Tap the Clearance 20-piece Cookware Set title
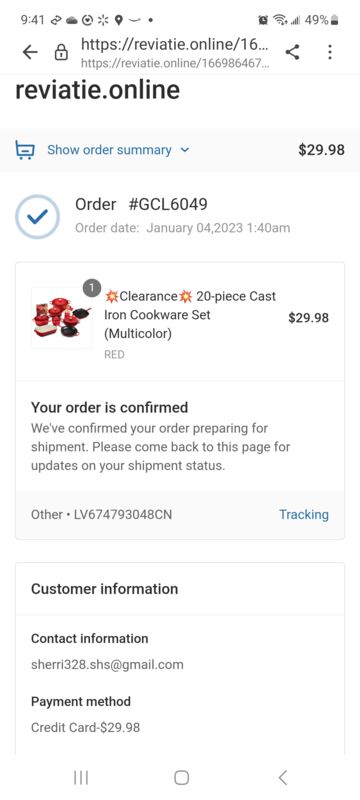The height and width of the screenshot is (800, 360). point(190,315)
